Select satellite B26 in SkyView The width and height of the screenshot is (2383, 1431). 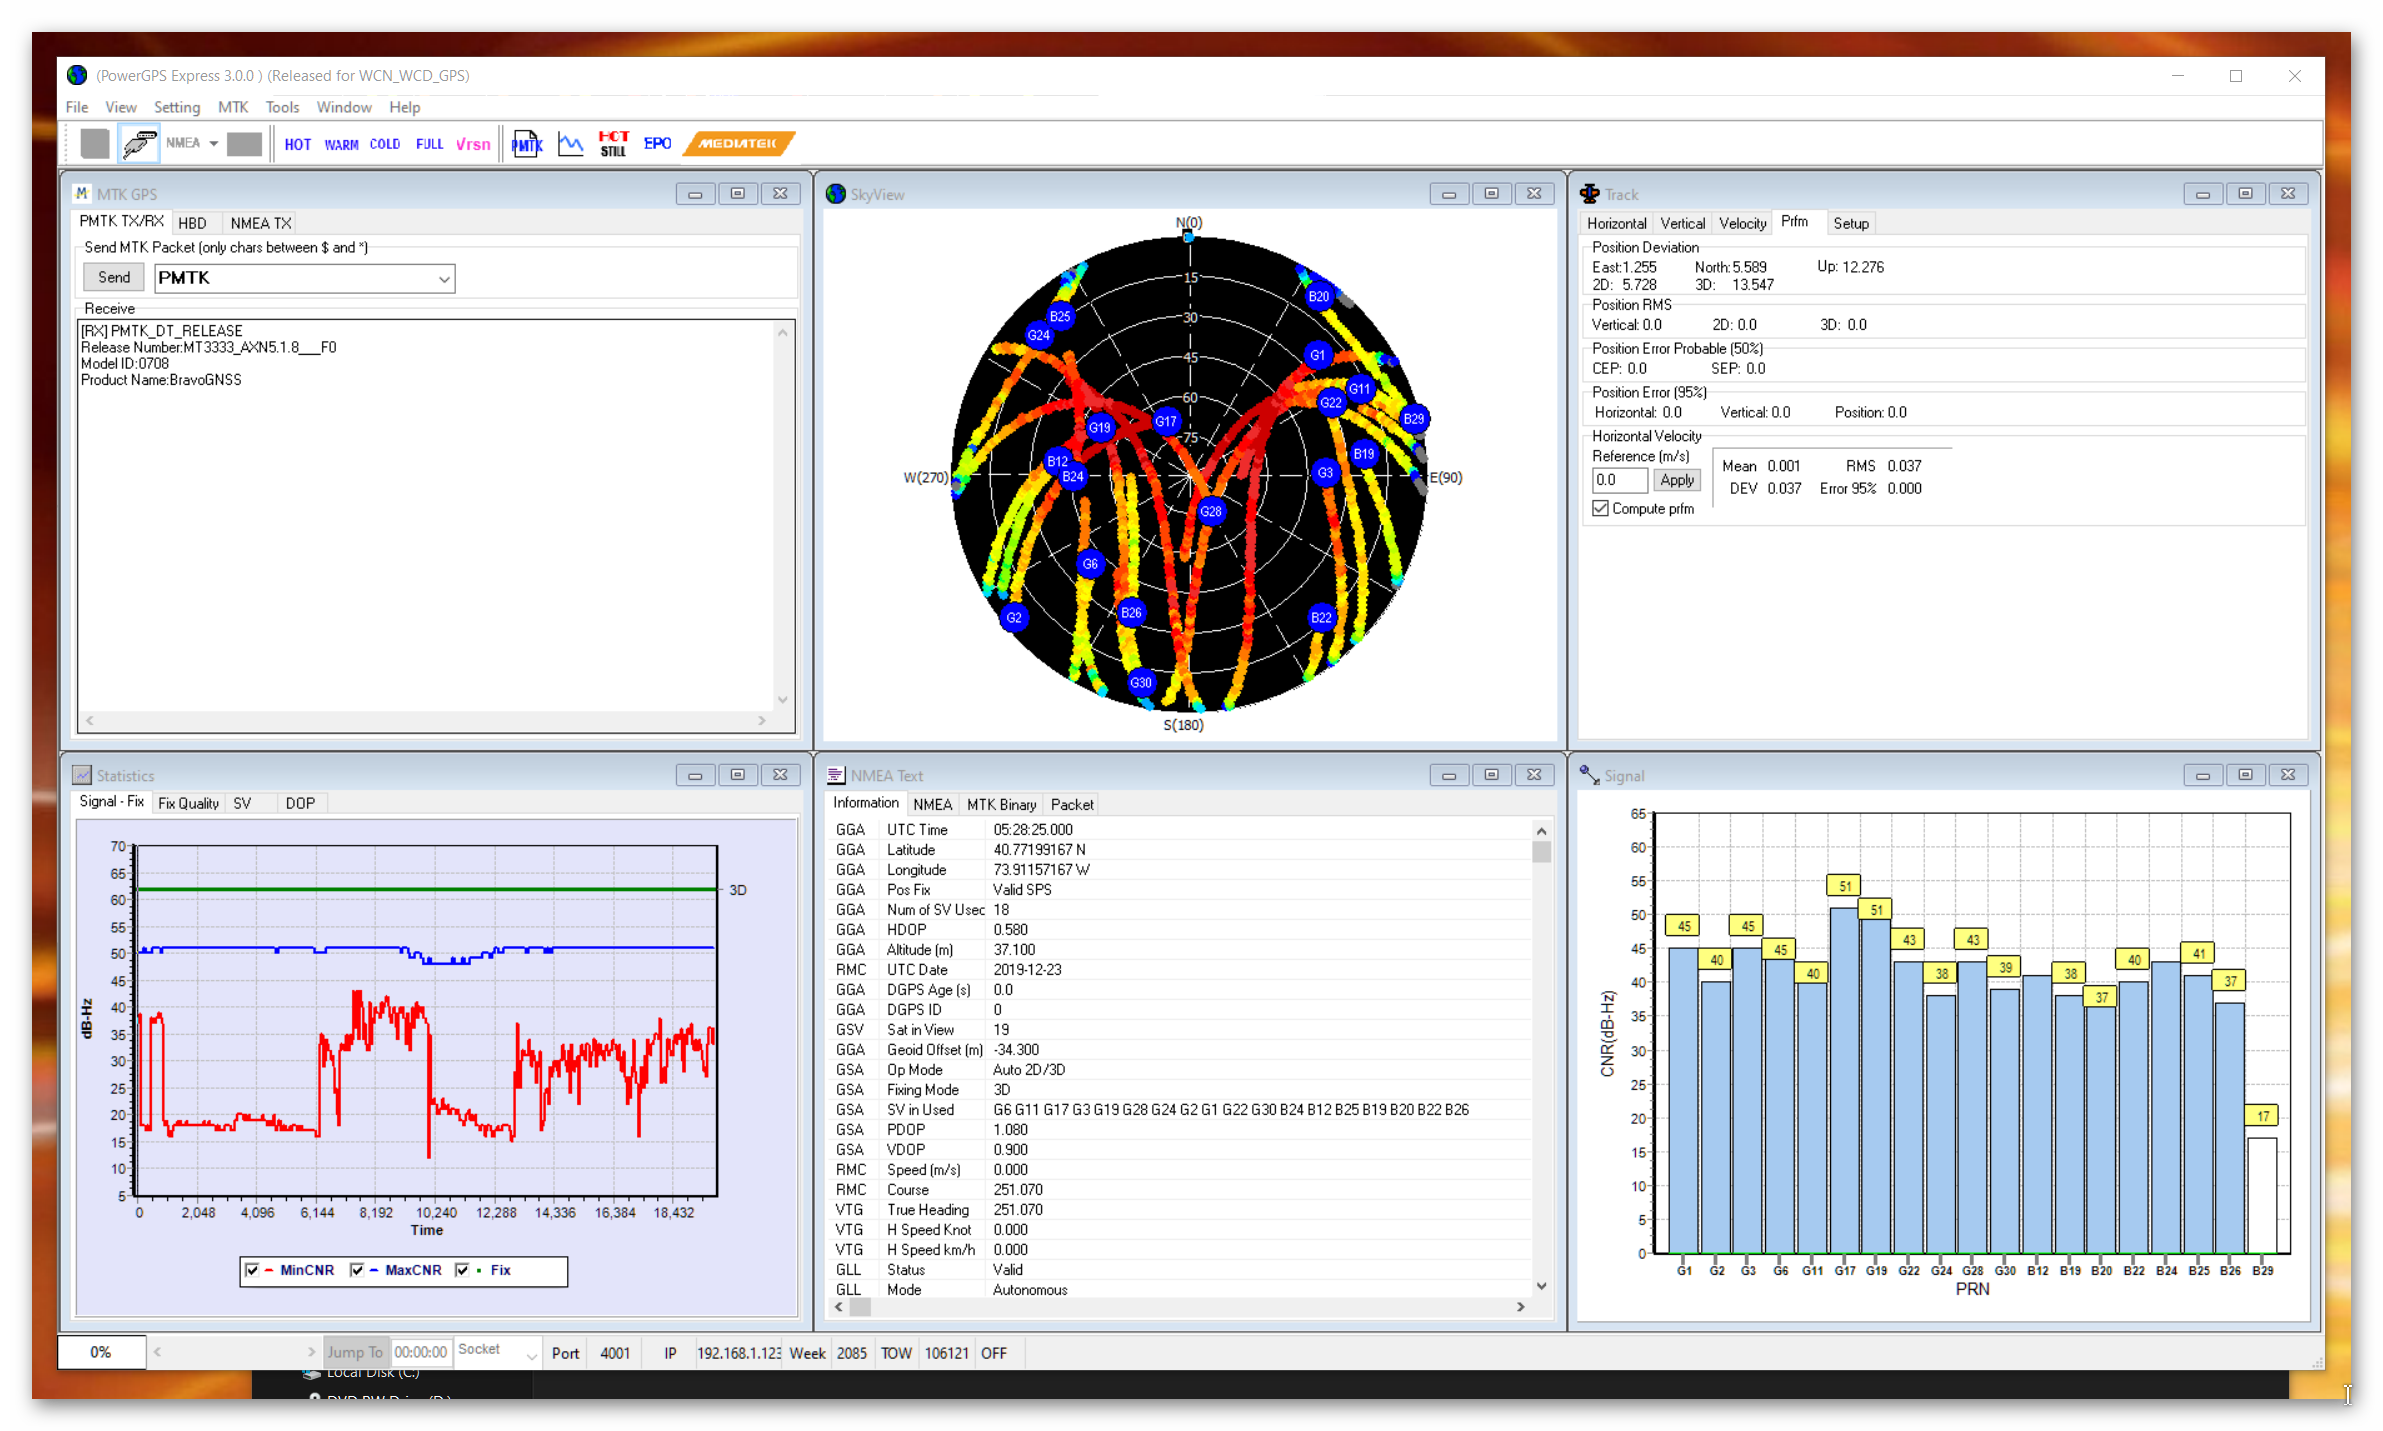pyautogui.click(x=1131, y=612)
